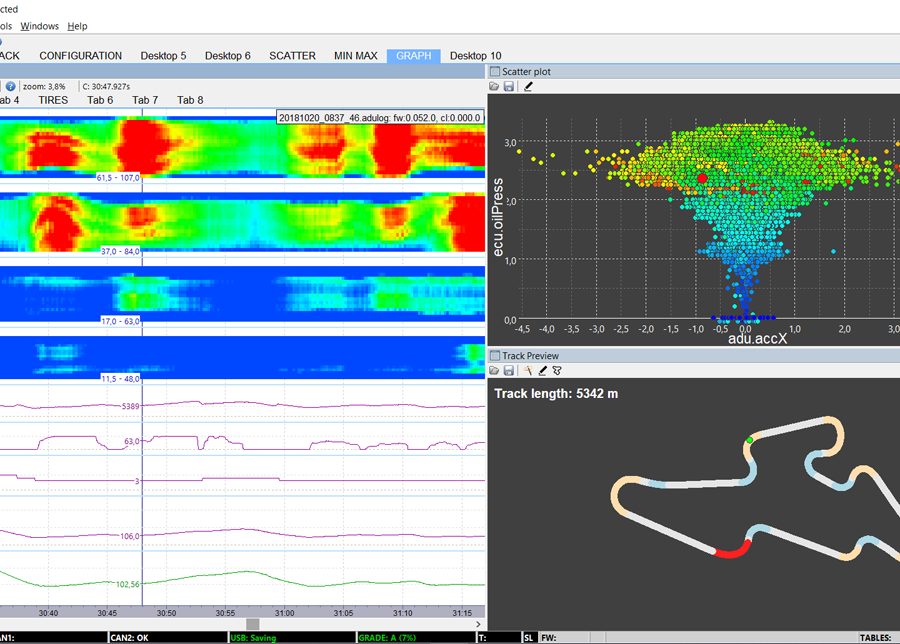Click the 31:00 mark on time axis
Image resolution: width=900 pixels, height=644 pixels.
[x=284, y=612]
